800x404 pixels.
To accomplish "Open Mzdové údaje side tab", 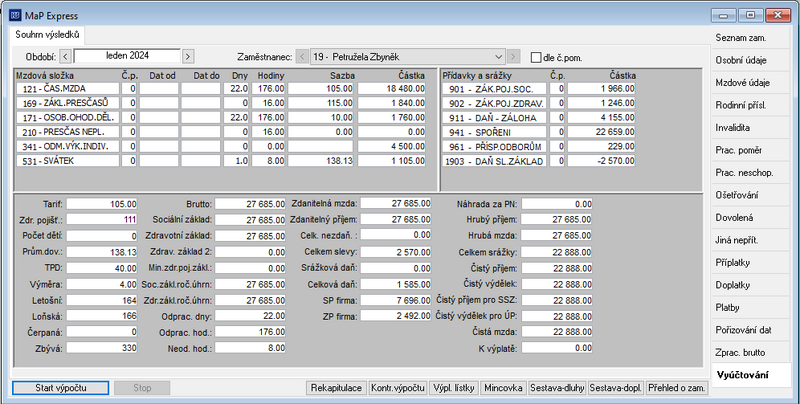I will pos(751,83).
